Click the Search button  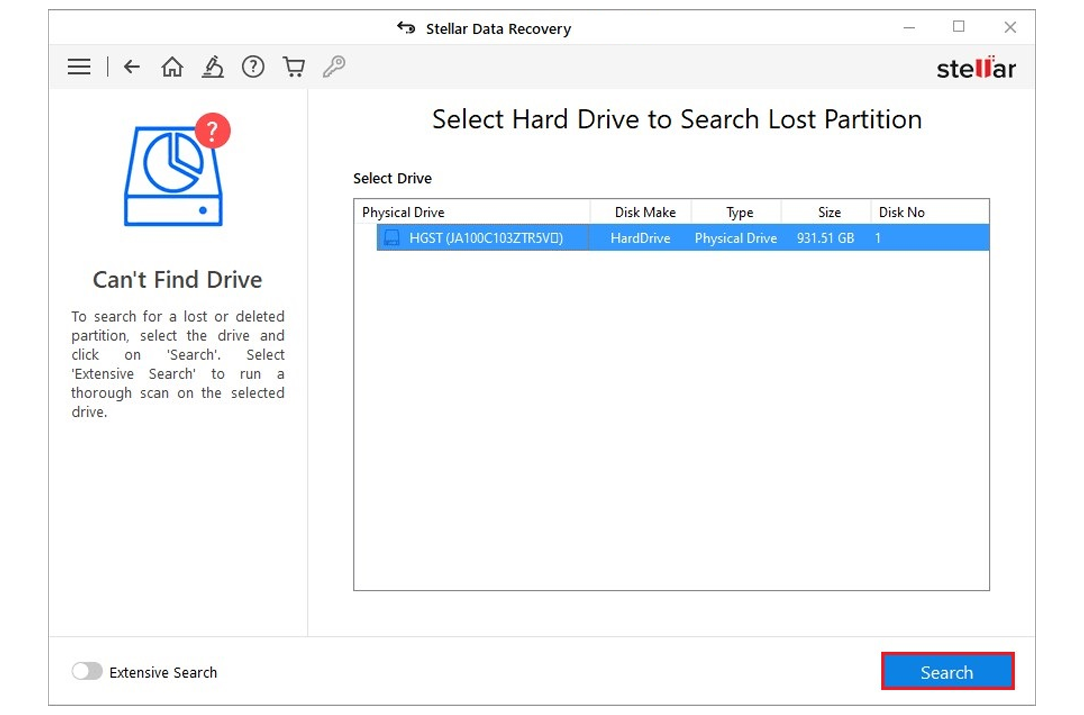[947, 671]
